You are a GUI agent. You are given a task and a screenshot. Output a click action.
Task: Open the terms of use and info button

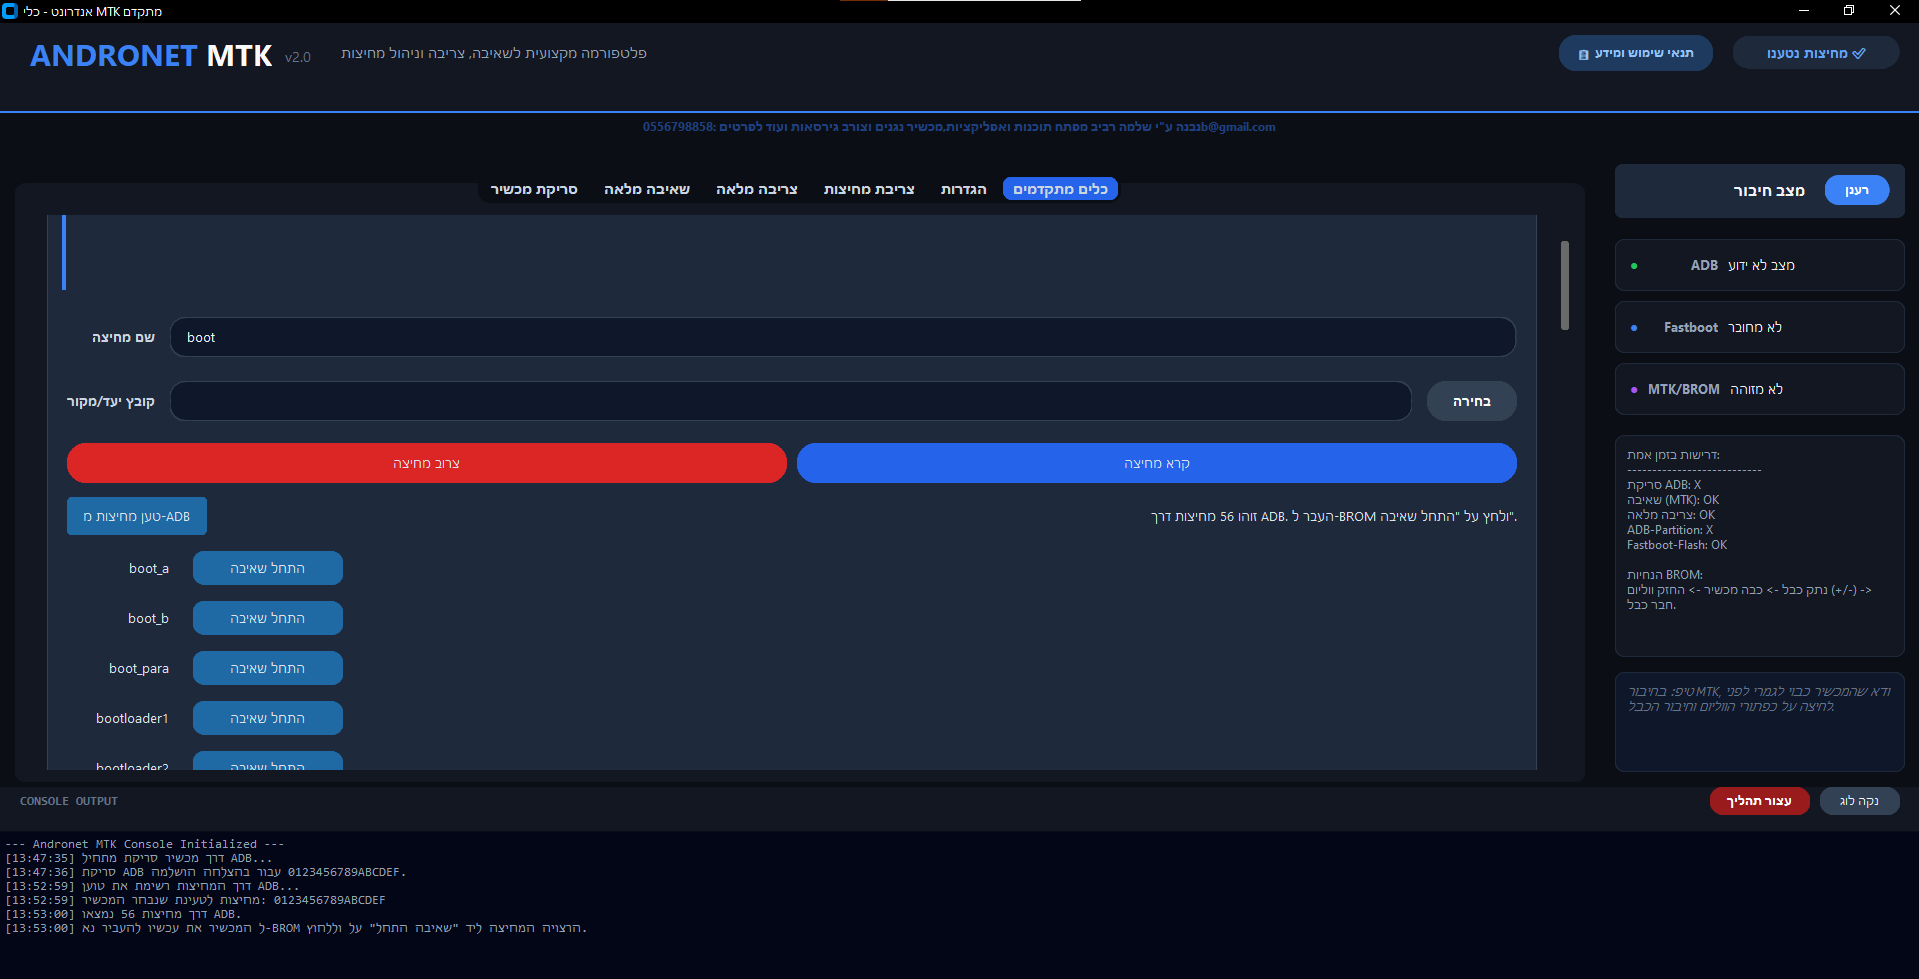(1635, 53)
